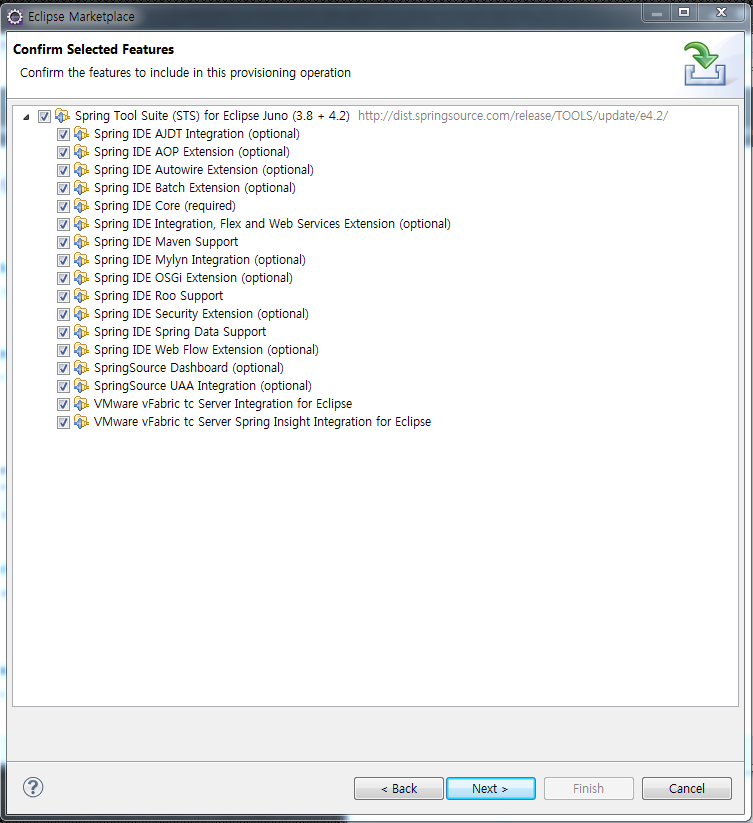Toggle Spring IDE AOP Extension checkbox
Image resolution: width=753 pixels, height=823 pixels.
pyautogui.click(x=63, y=152)
